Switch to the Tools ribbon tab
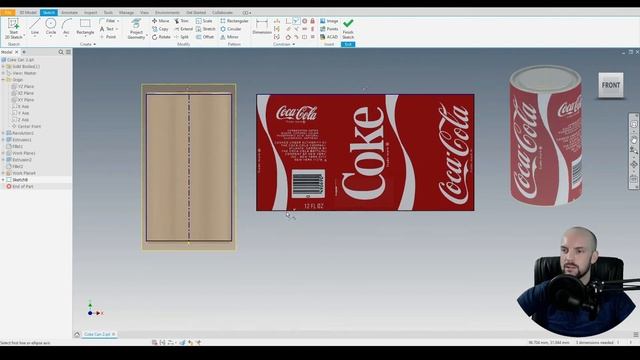This screenshot has height=360, width=640. 108,13
